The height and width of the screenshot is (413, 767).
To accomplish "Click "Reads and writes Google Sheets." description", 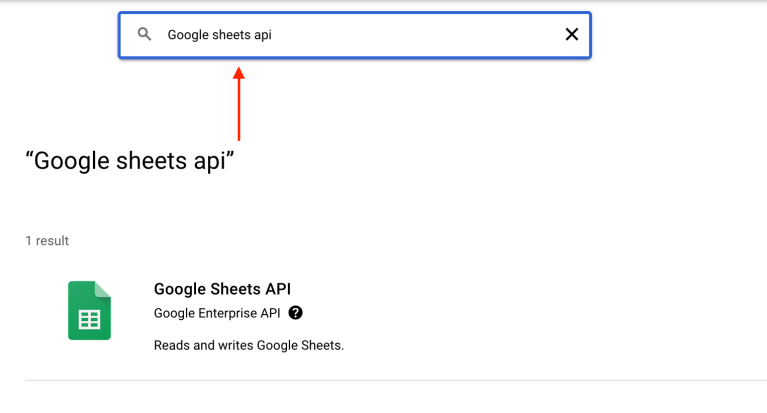I will click(x=248, y=345).
